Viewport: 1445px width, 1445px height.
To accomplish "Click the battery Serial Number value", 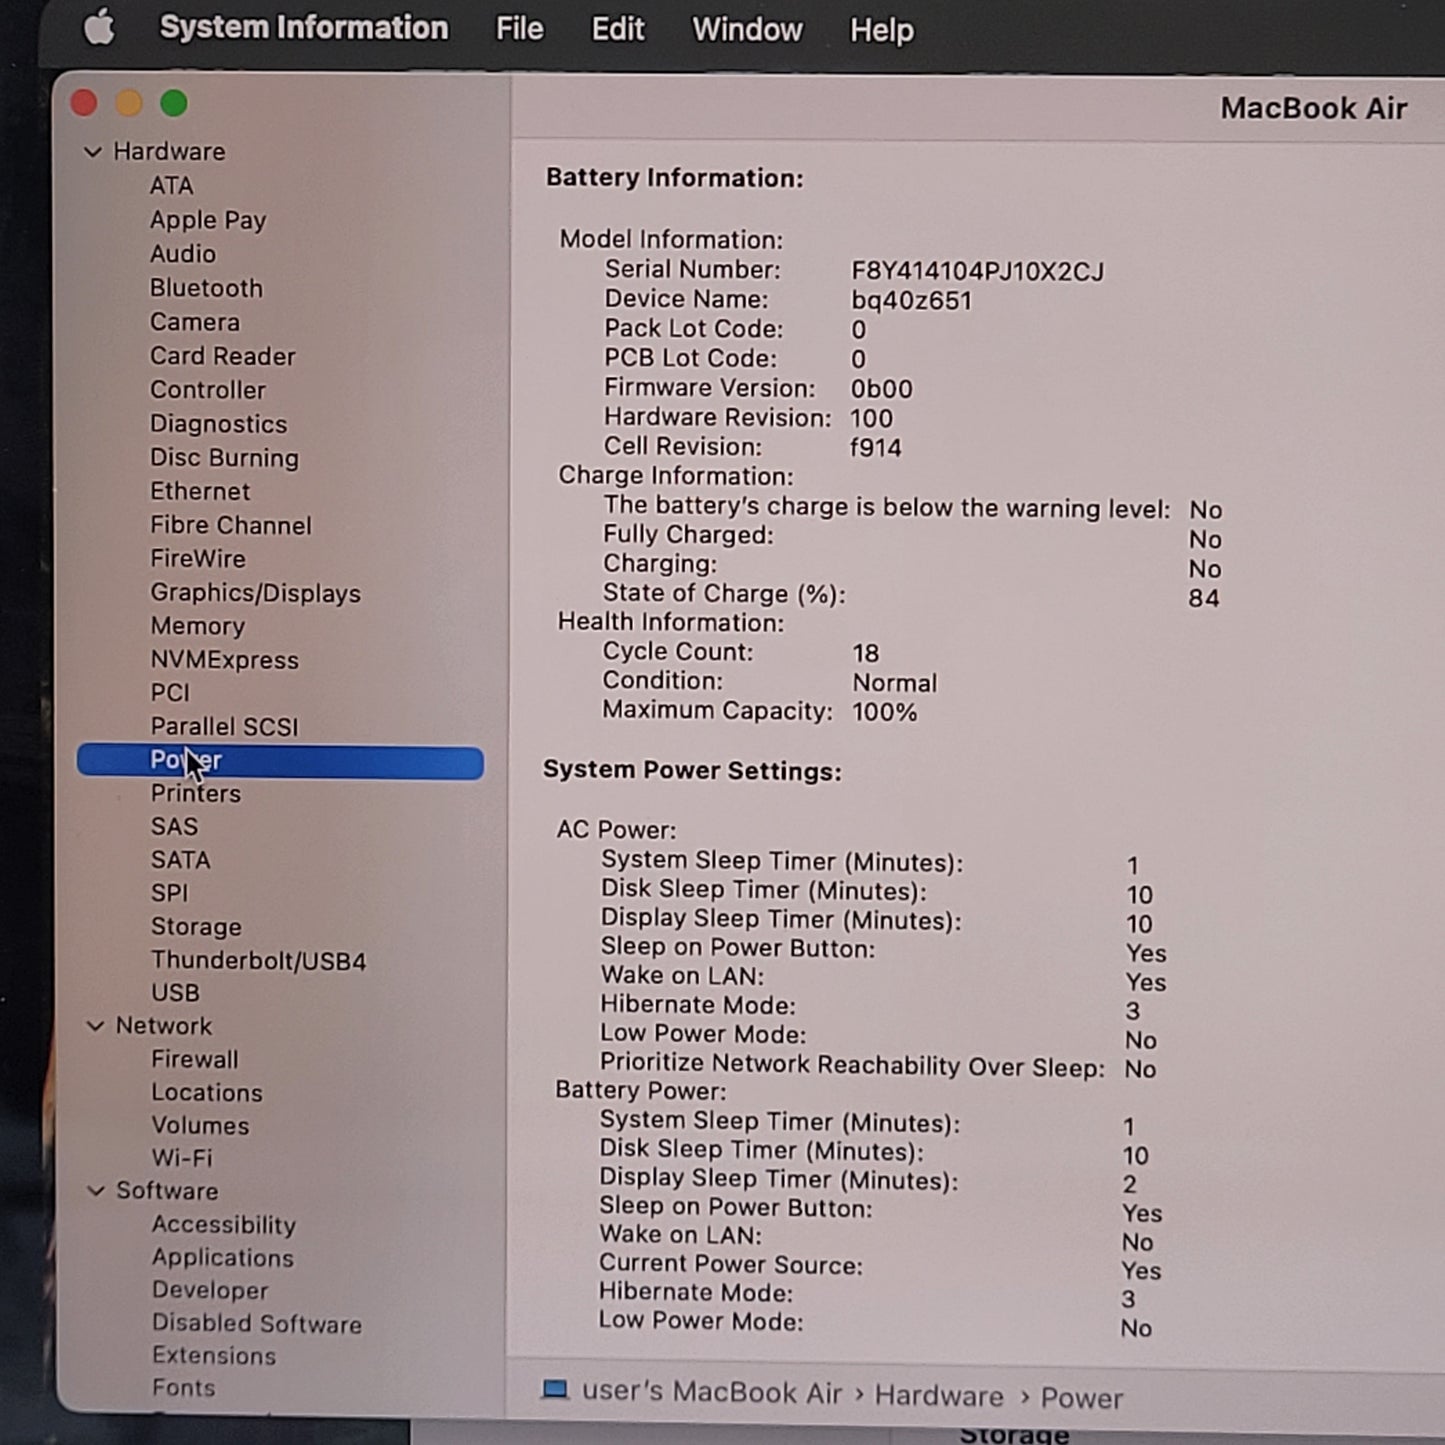I will pyautogui.click(x=977, y=272).
